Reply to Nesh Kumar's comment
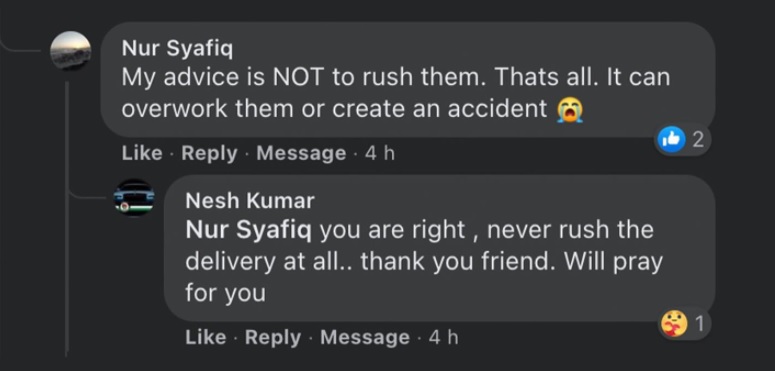 [x=273, y=338]
